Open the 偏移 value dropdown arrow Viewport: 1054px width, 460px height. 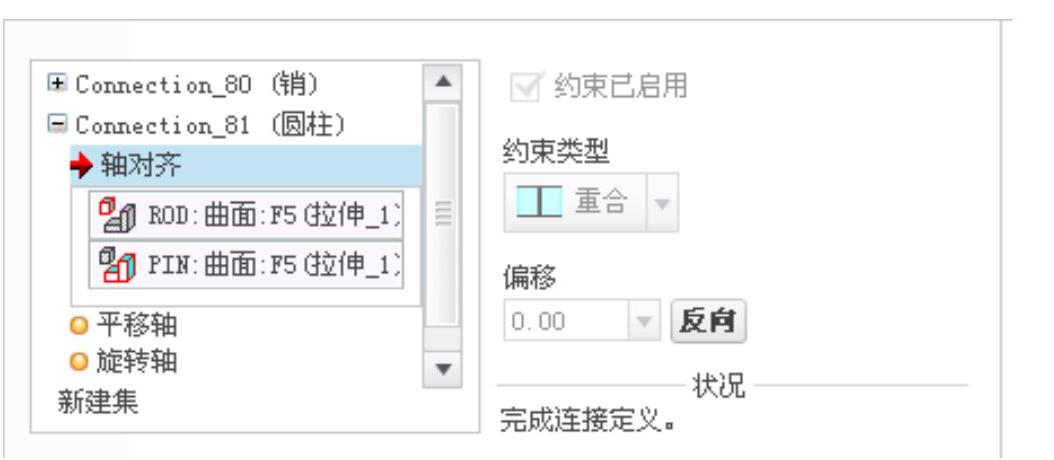644,321
